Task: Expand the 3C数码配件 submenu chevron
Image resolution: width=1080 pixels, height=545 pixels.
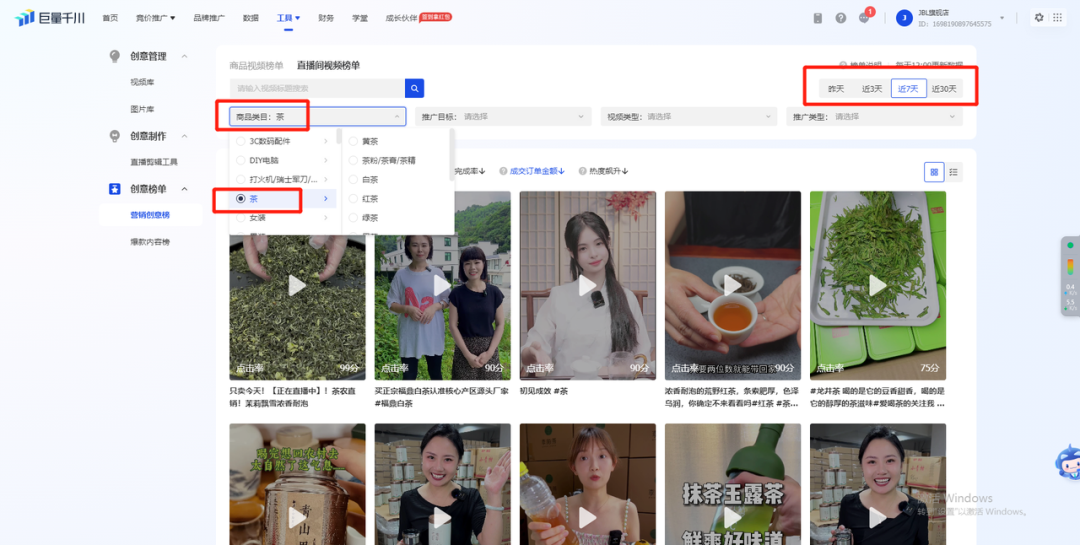Action: click(326, 141)
